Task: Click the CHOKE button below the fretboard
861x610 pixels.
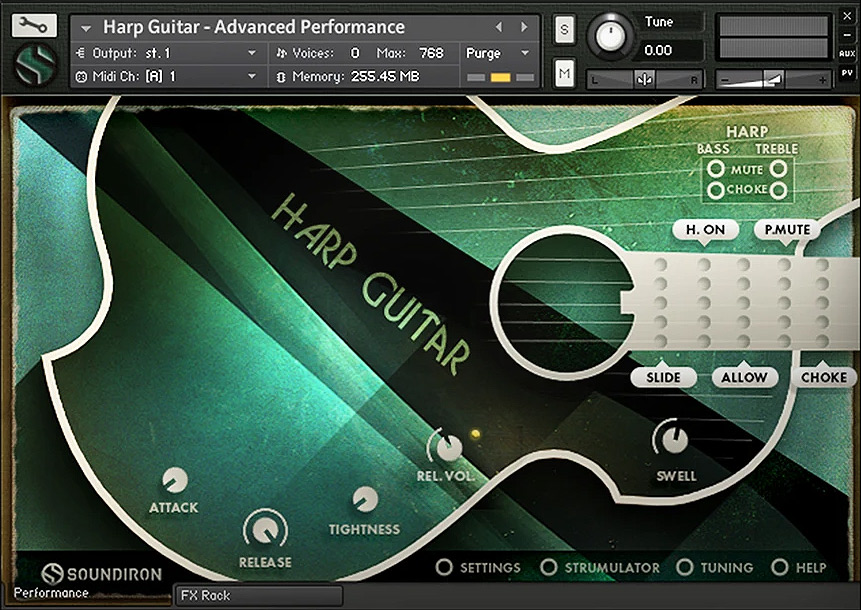Action: (x=824, y=377)
